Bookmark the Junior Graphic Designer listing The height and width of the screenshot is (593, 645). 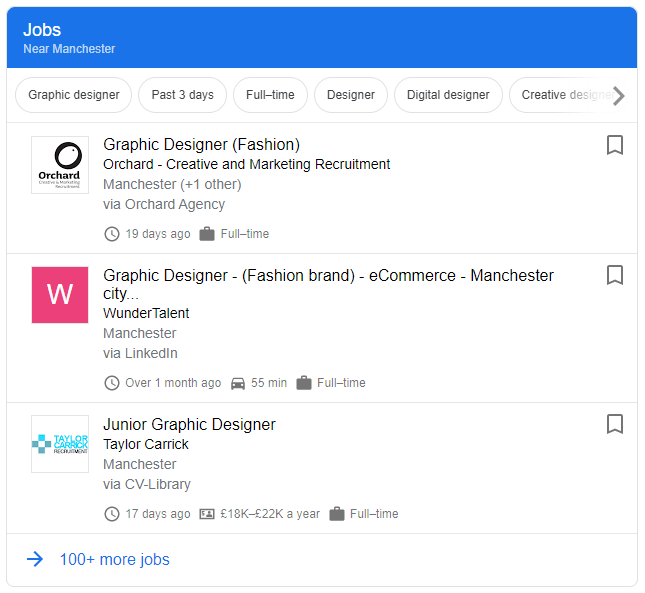(615, 424)
